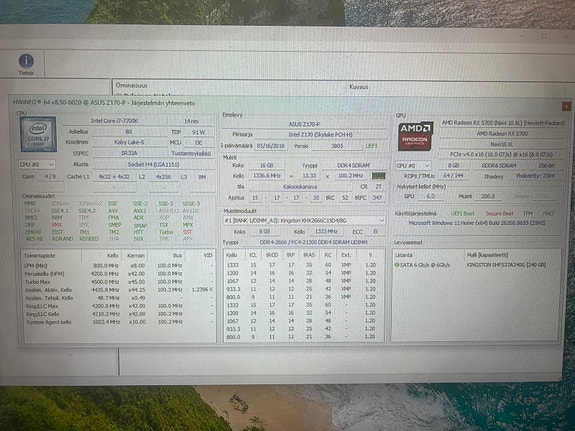Click the TPM indicator
Image resolution: width=575 pixels, height=431 pixels.
coord(528,213)
